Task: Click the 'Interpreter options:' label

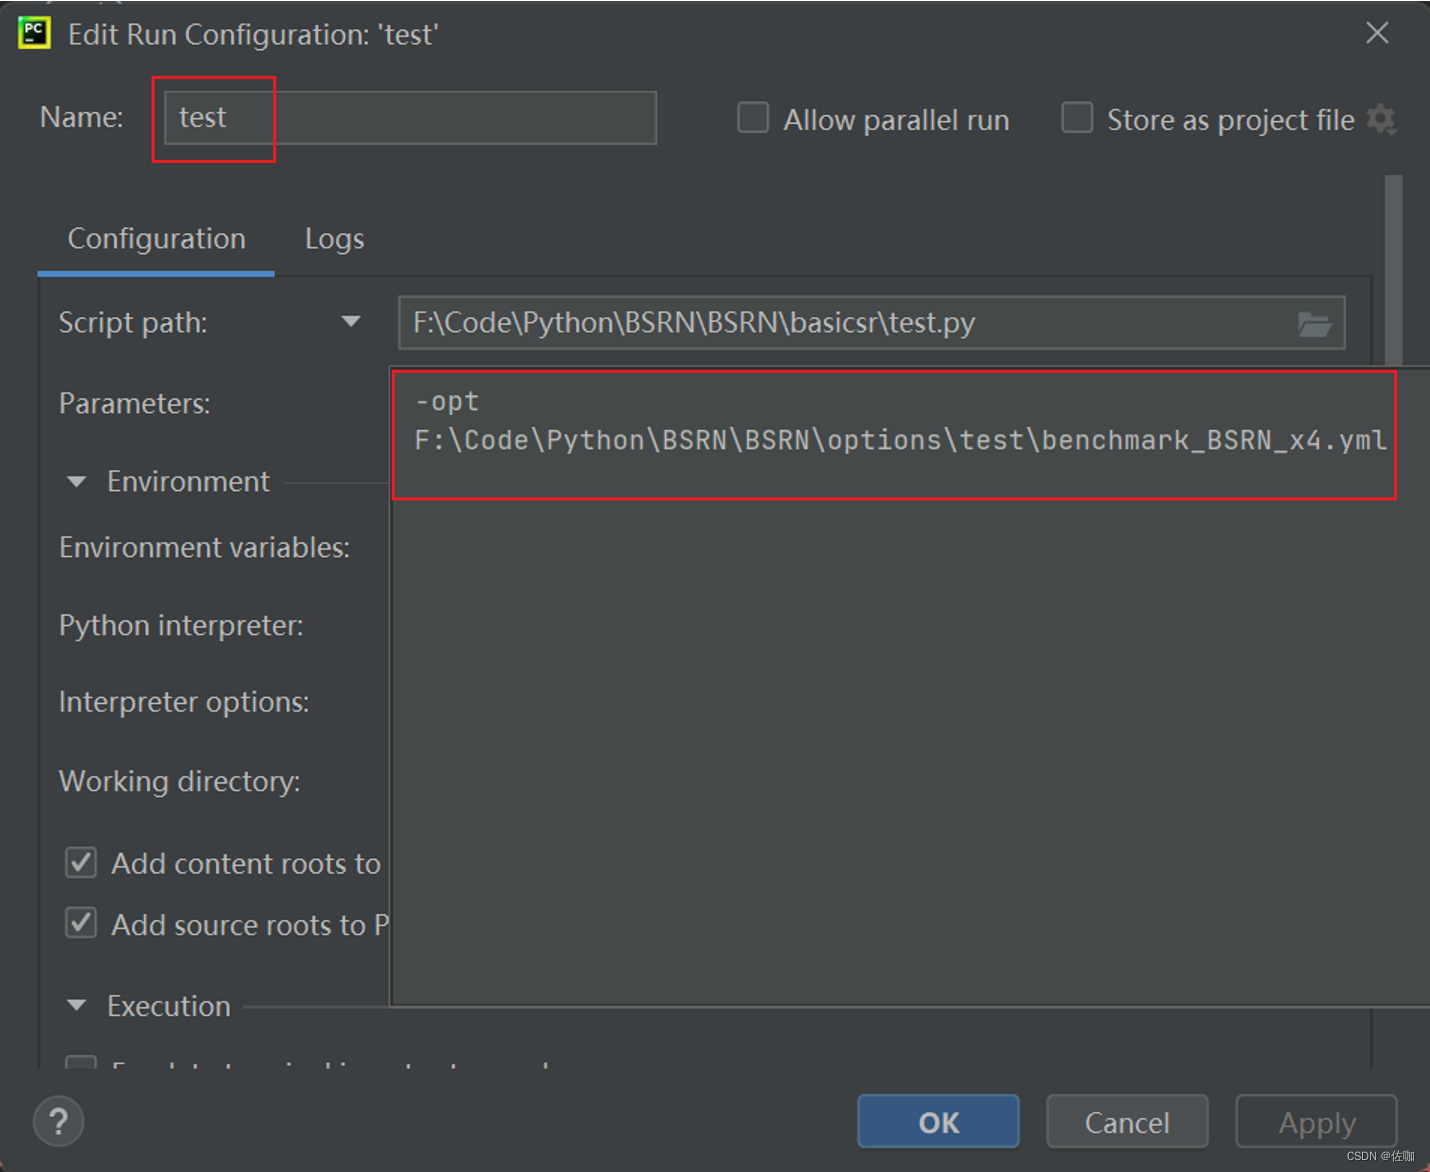Action: (x=184, y=702)
